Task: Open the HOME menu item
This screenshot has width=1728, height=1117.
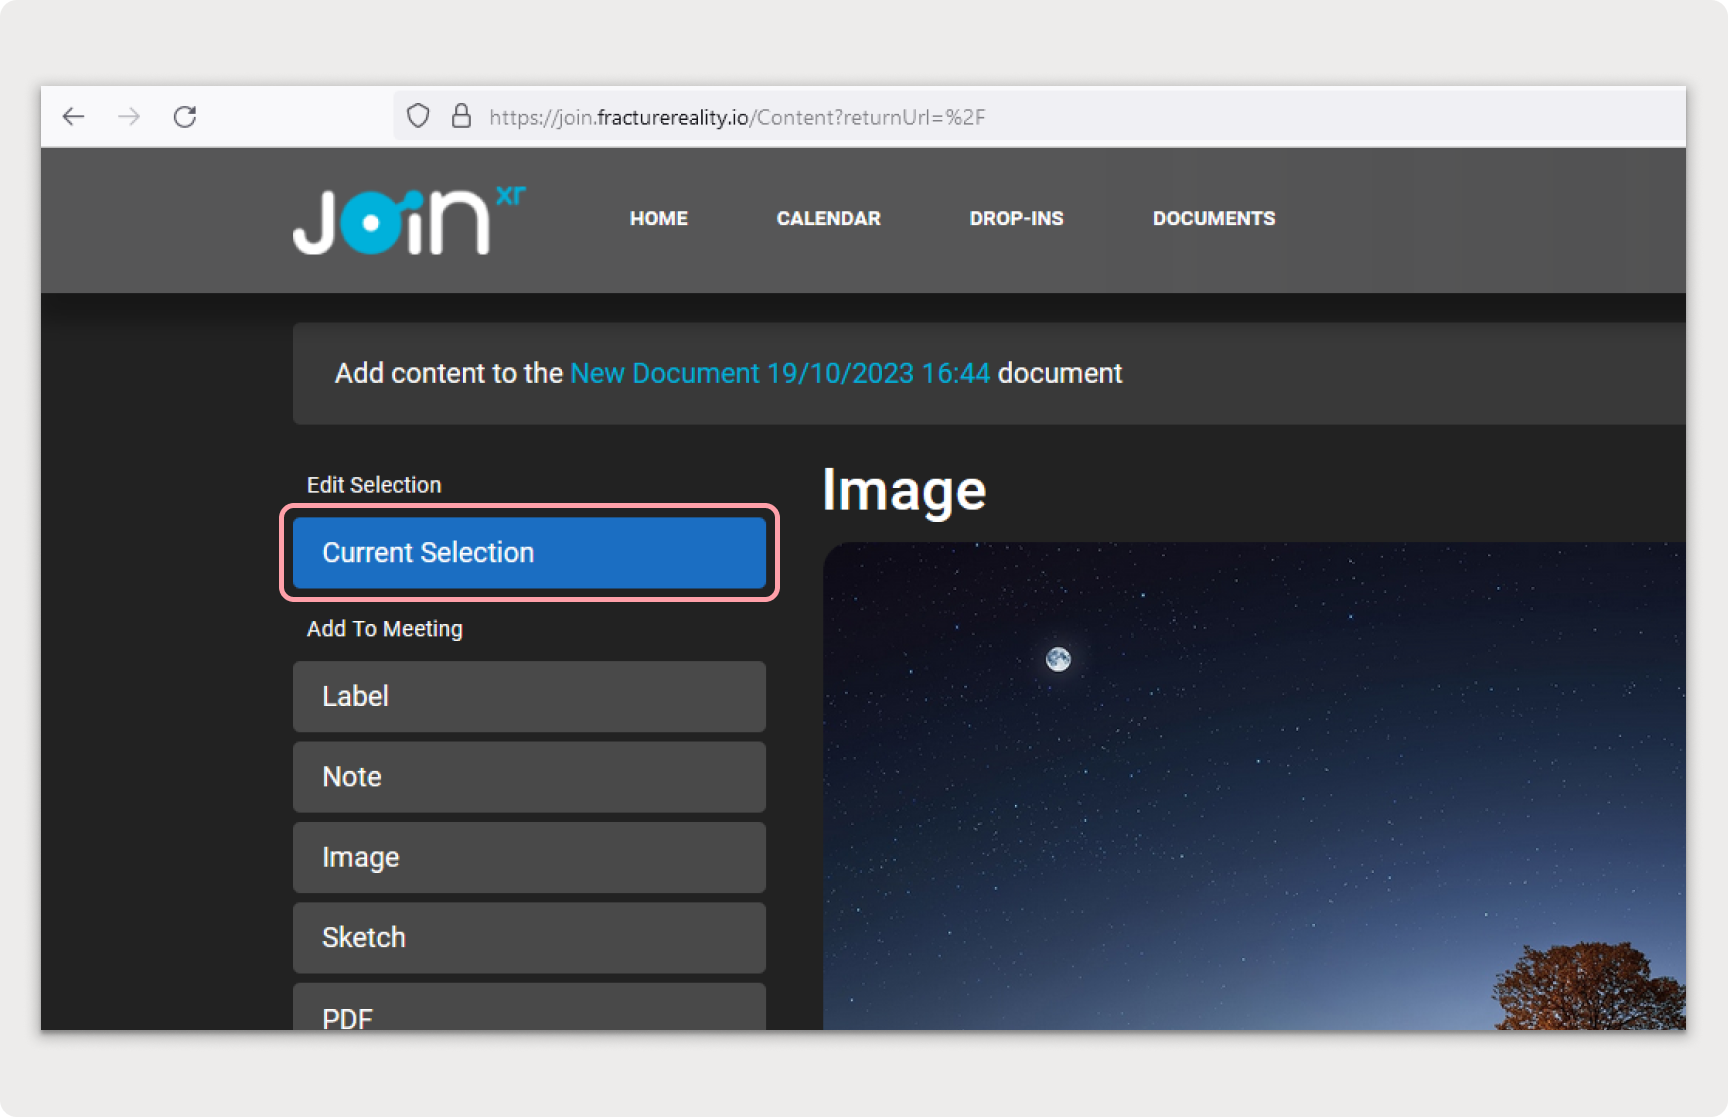Action: (x=659, y=218)
